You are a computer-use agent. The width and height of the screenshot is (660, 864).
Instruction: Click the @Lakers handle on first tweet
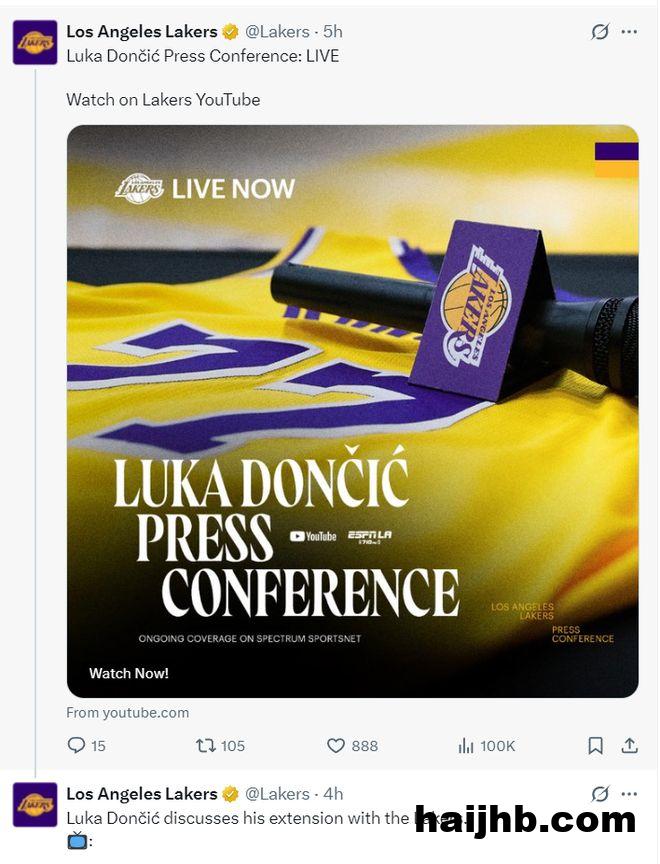pos(277,32)
